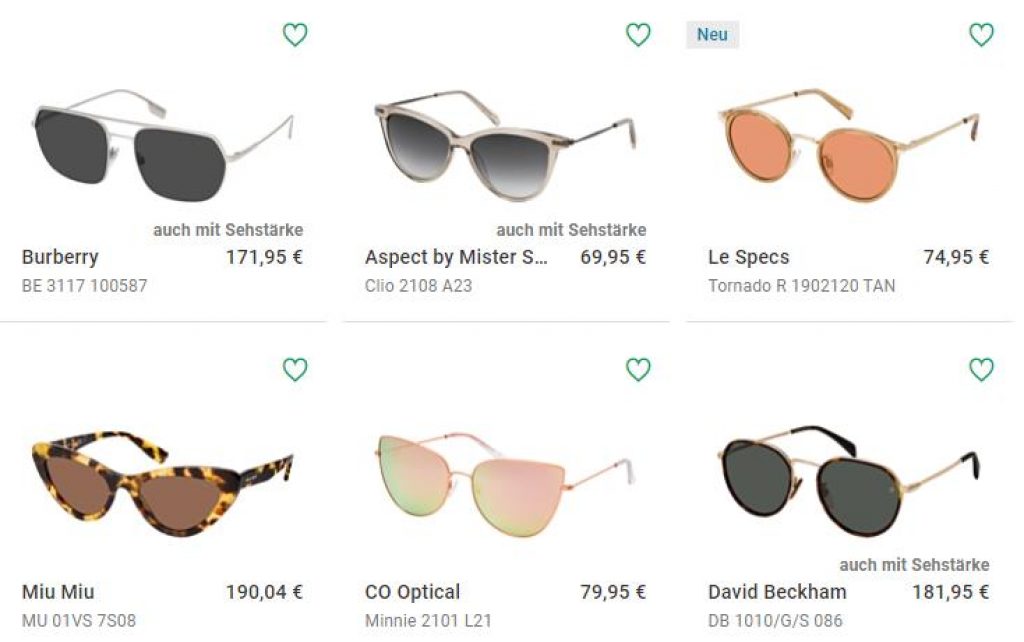Screen dimensions: 1024x642
Task: Favorite the David Beckham sunglasses
Action: 982,370
